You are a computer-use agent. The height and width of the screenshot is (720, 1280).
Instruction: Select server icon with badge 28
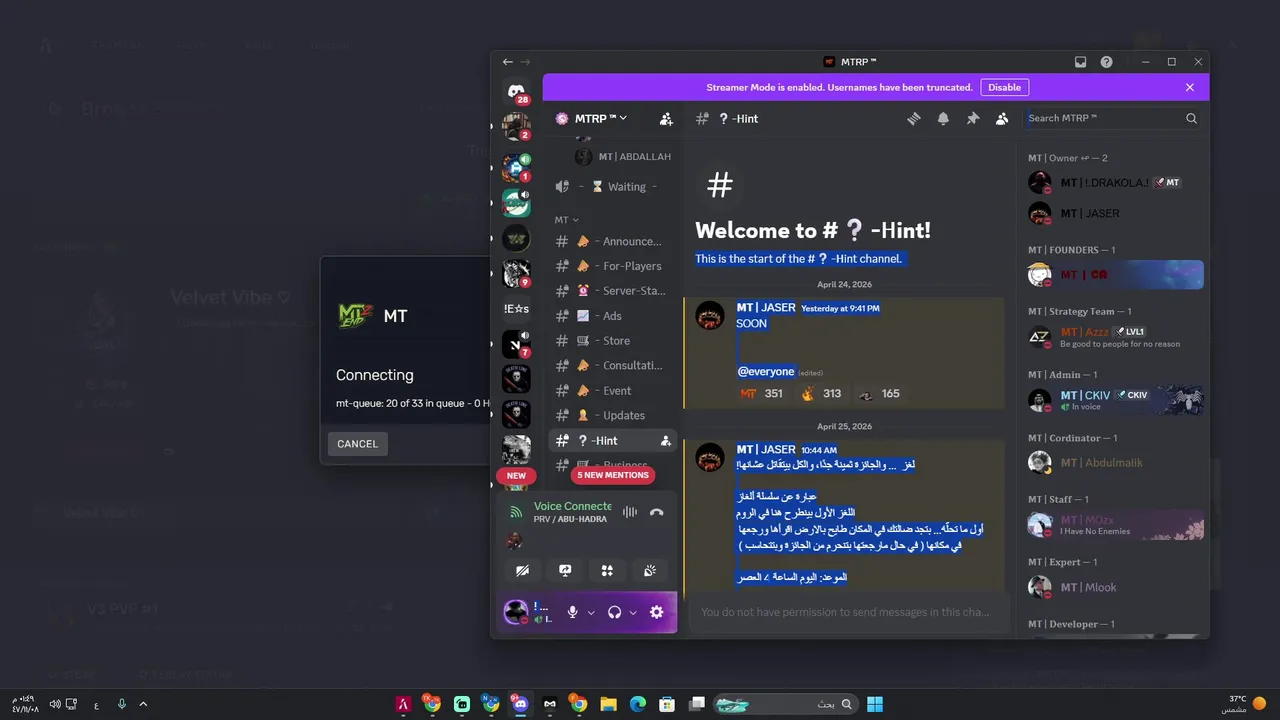(516, 91)
